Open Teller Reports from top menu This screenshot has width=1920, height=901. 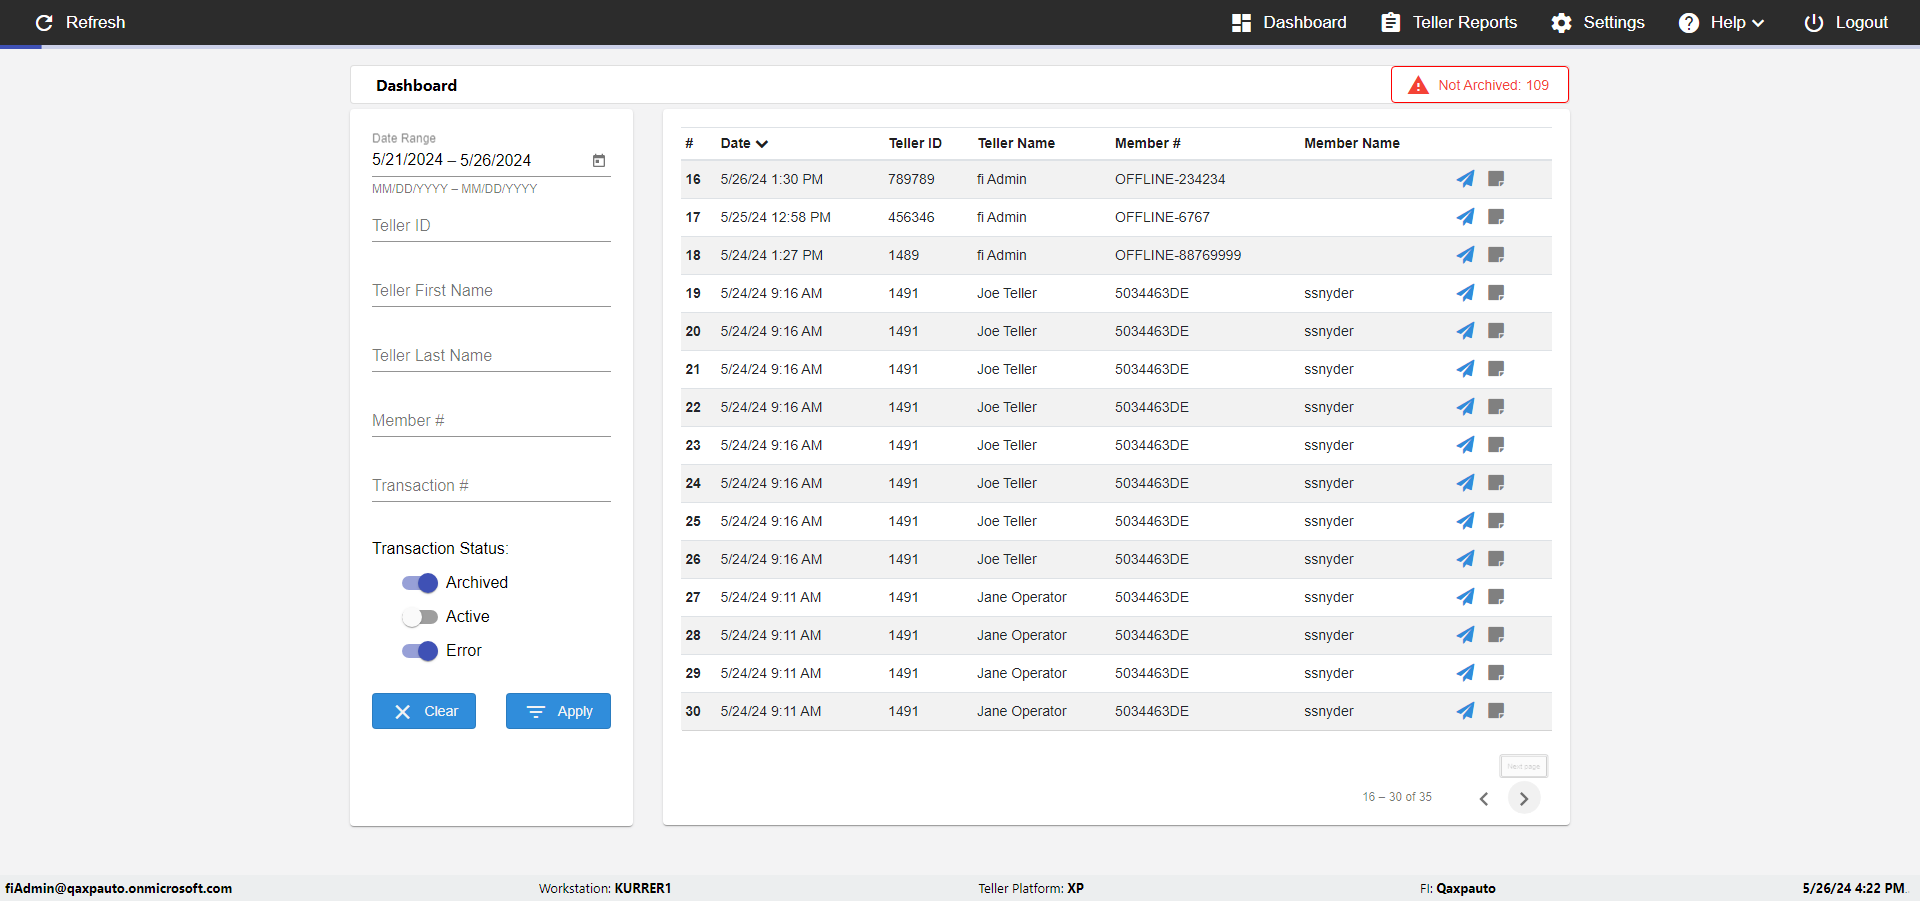pos(1449,22)
